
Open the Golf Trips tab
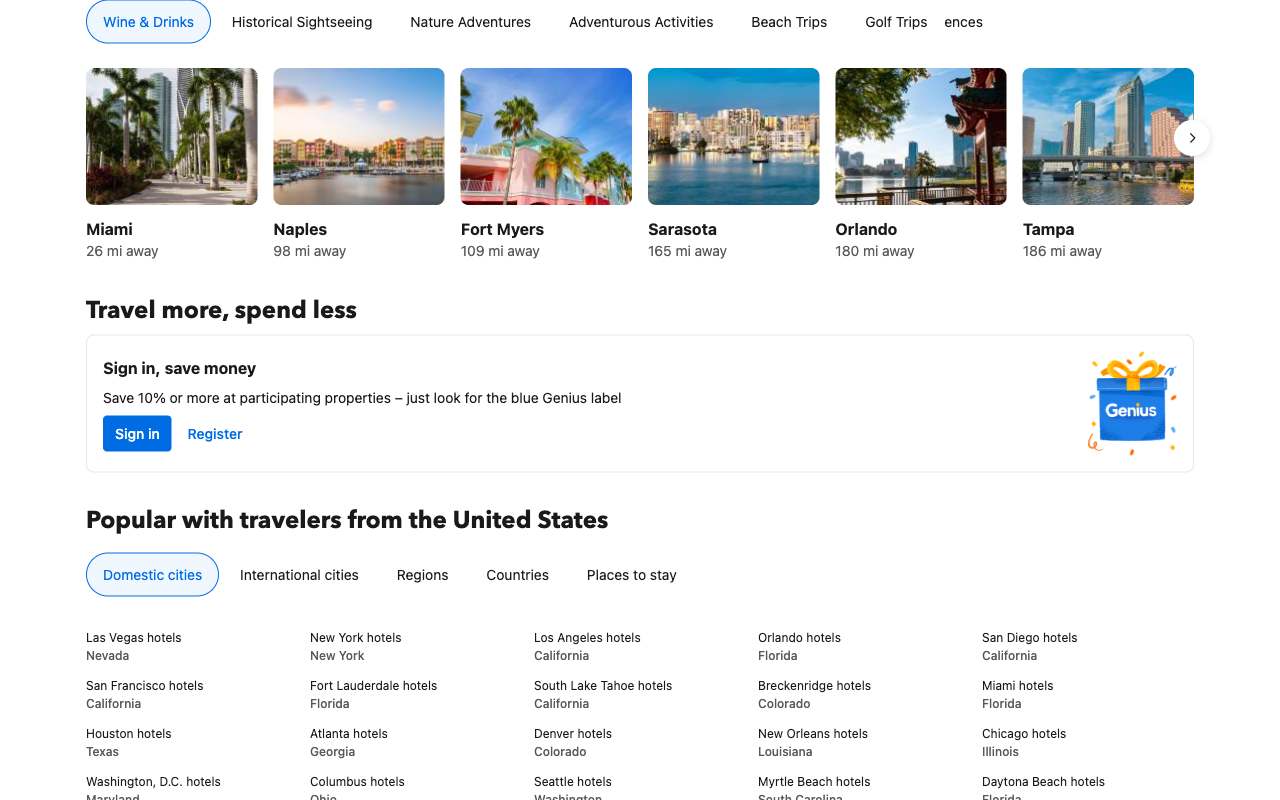[896, 22]
